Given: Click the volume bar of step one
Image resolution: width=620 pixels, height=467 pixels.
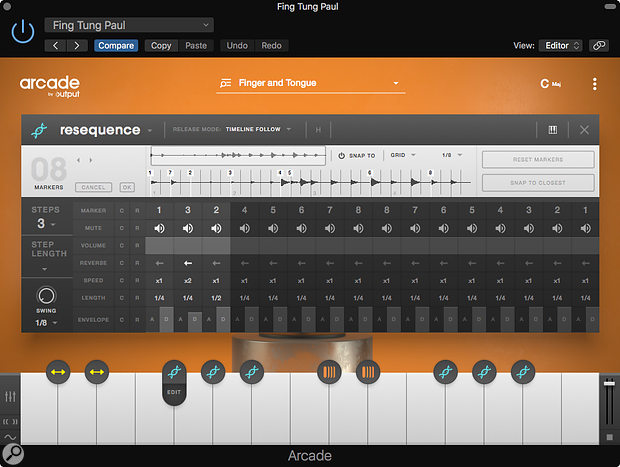Looking at the screenshot, I should click(159, 246).
